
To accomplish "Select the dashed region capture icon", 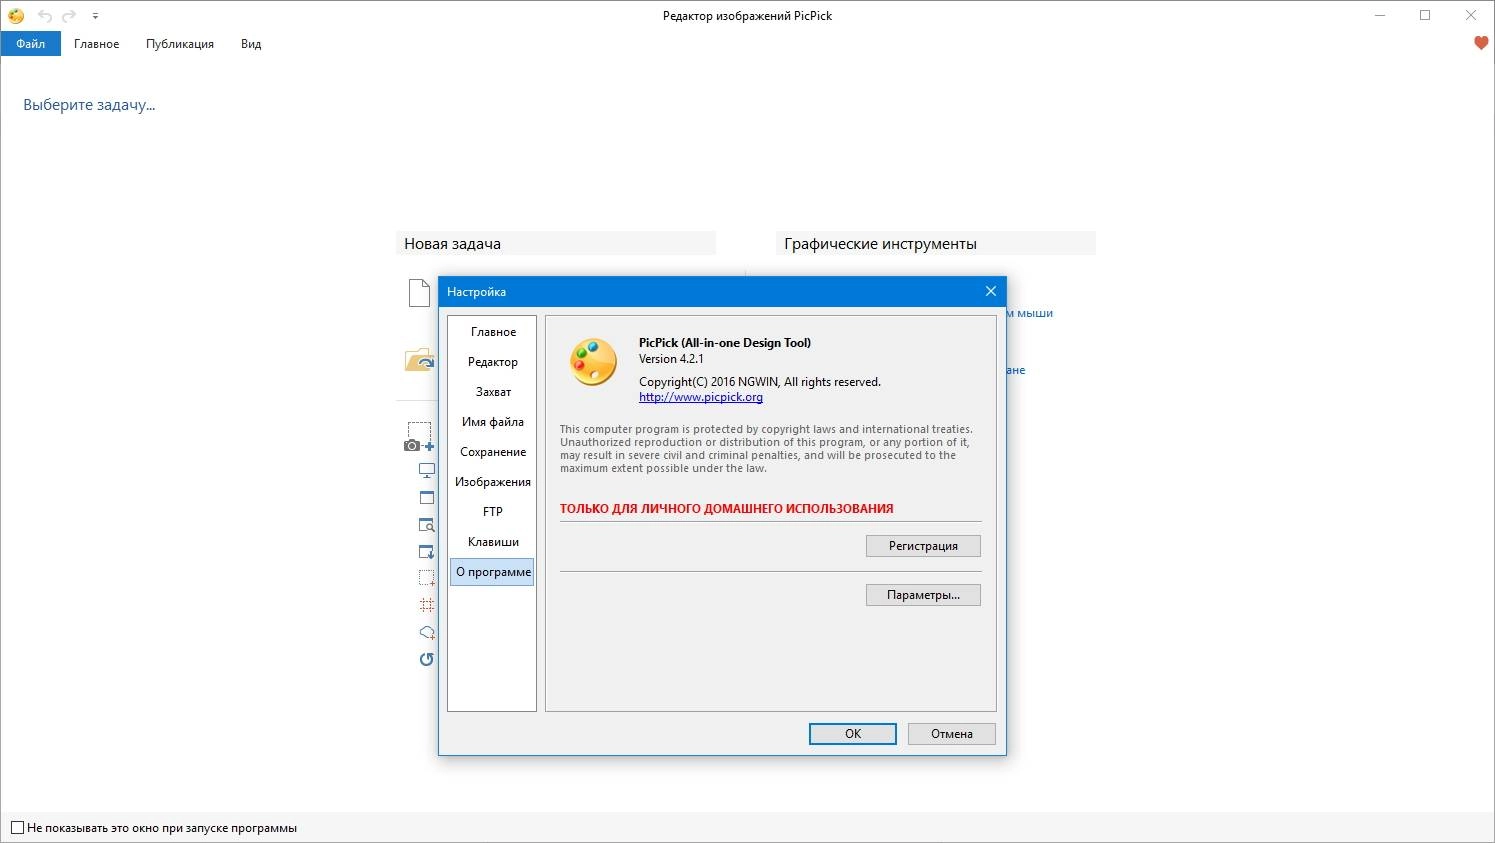I will click(x=427, y=578).
